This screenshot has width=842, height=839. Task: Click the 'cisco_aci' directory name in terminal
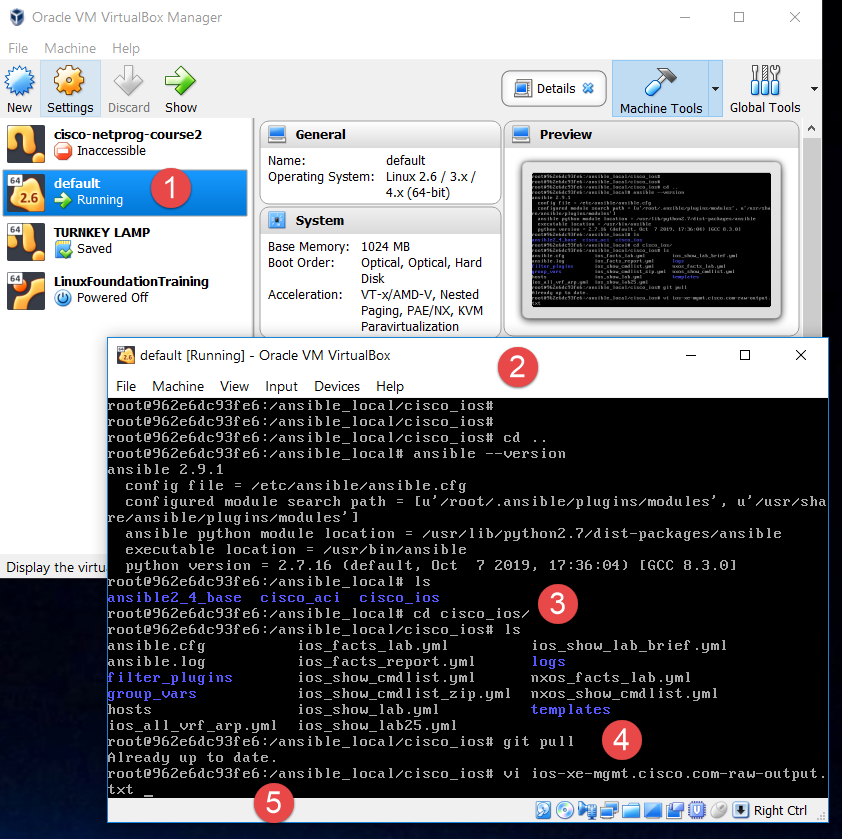(x=300, y=598)
